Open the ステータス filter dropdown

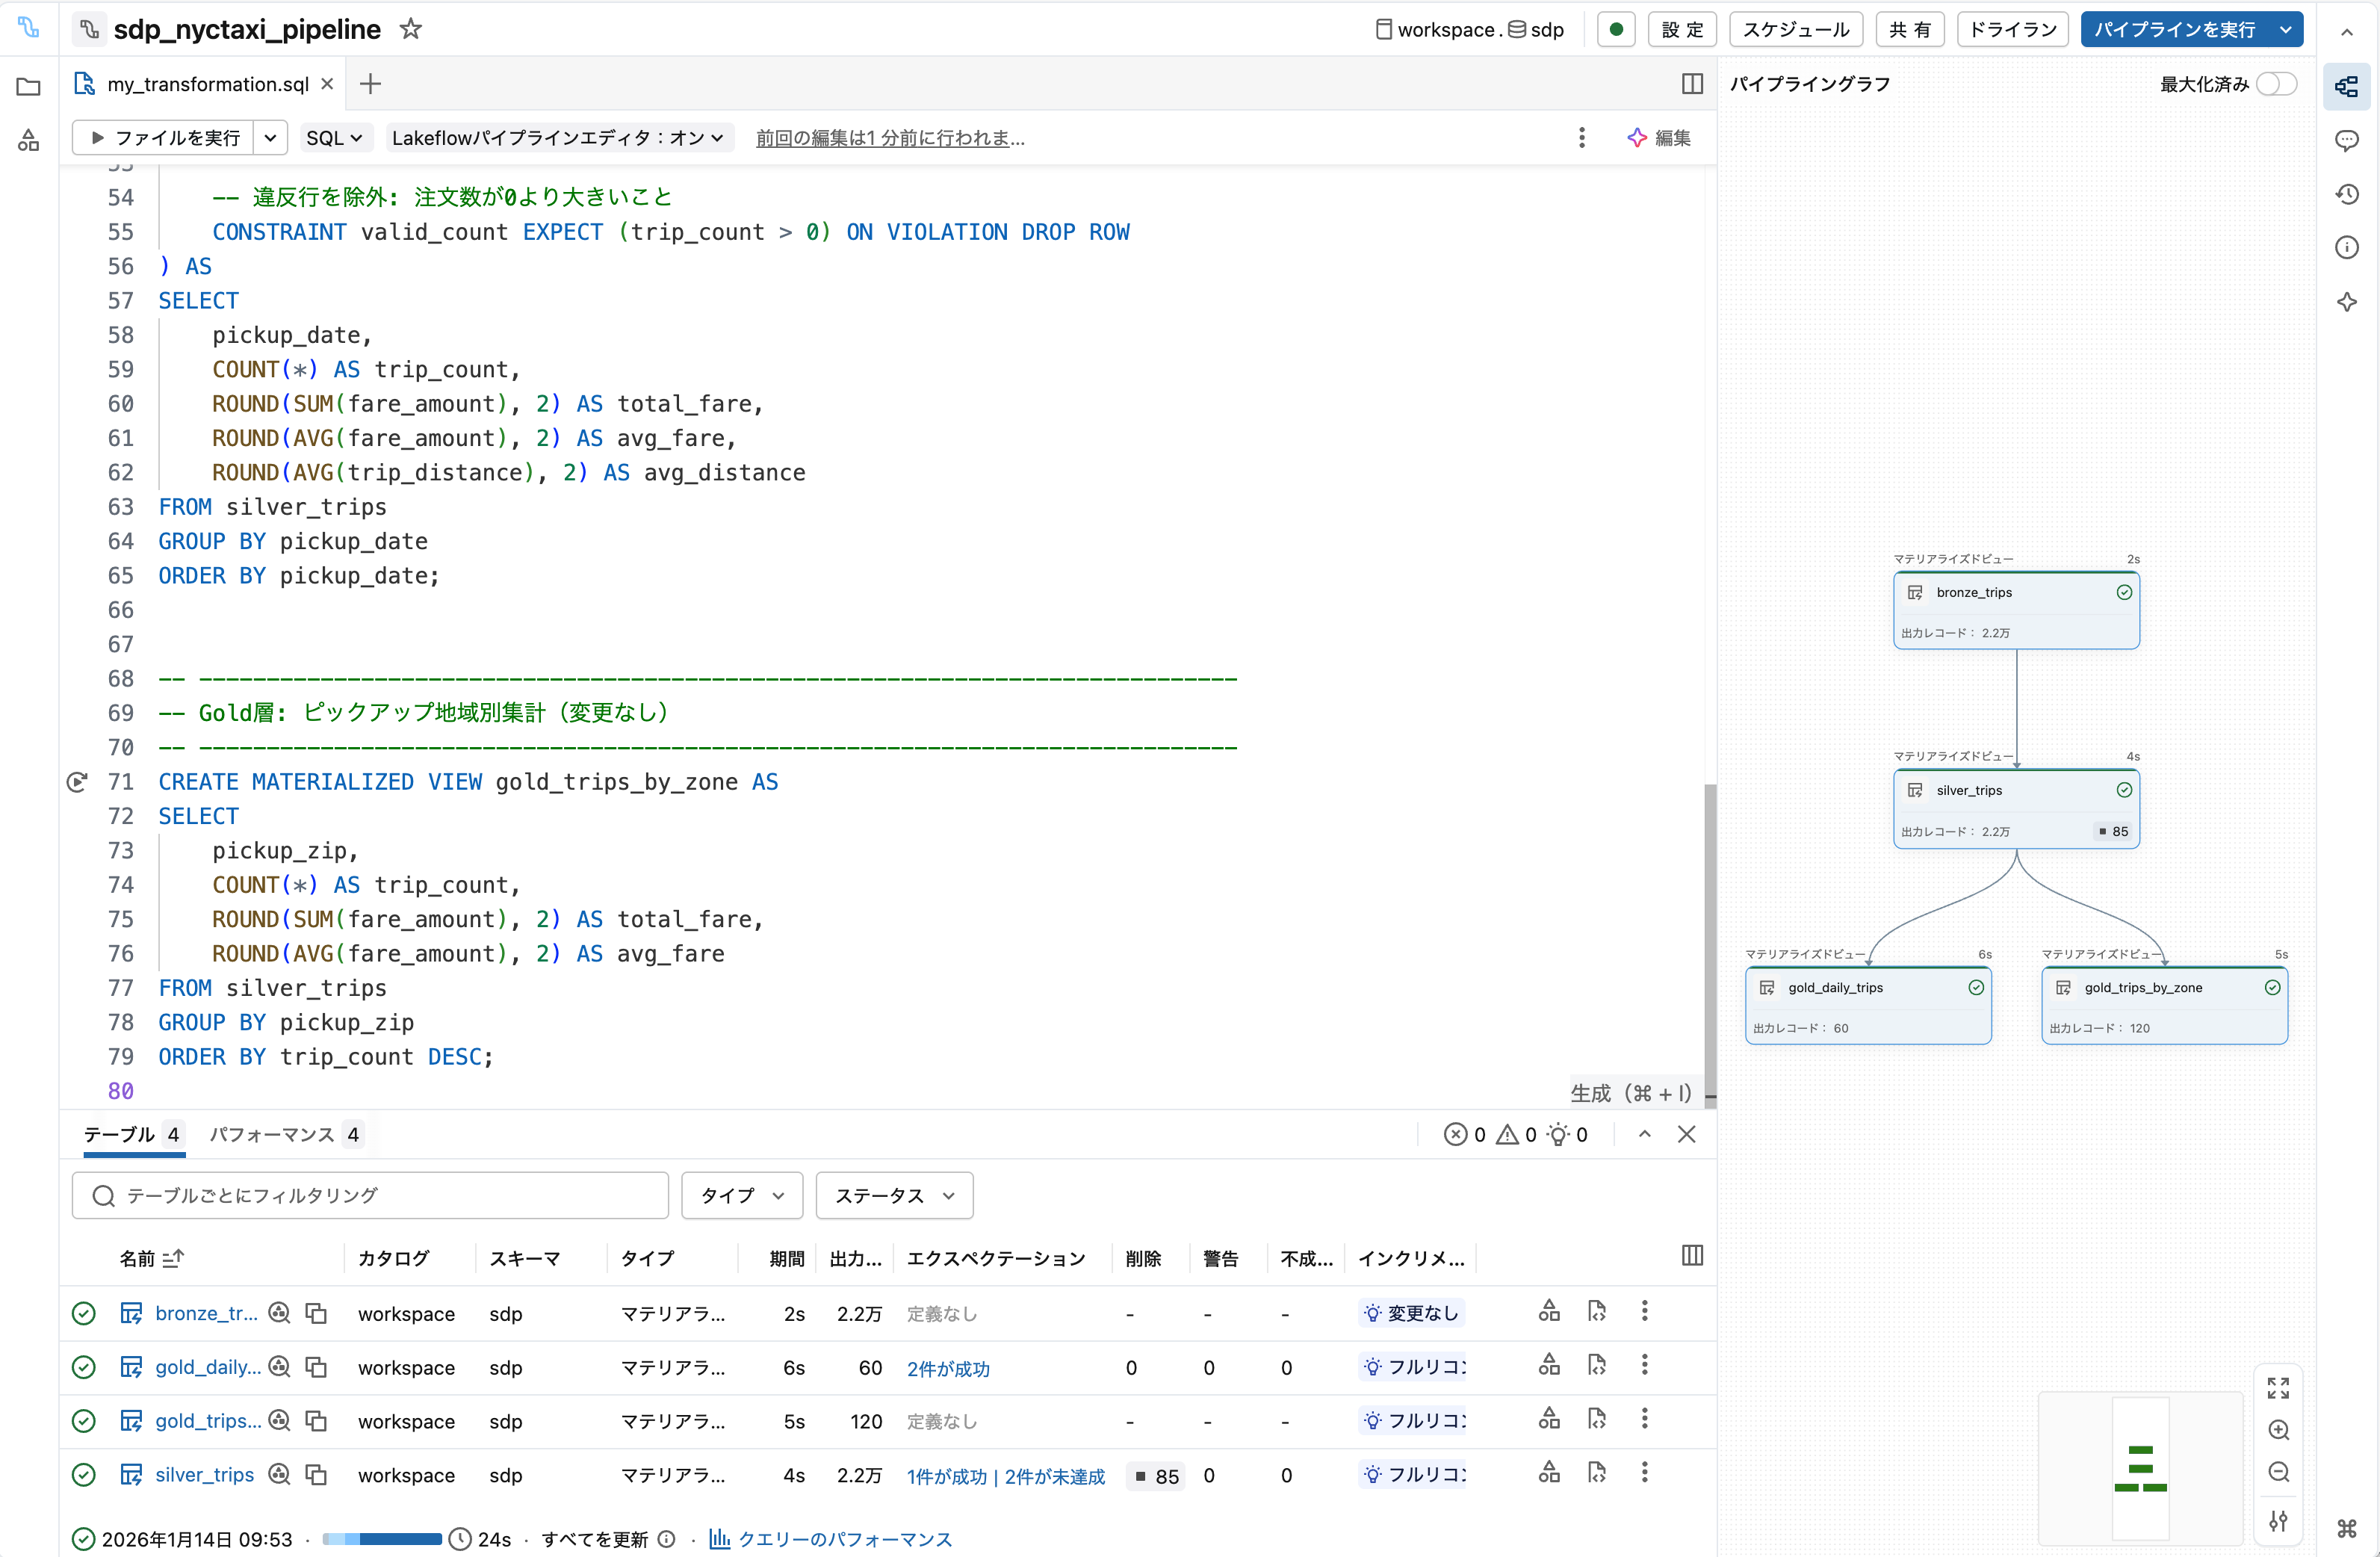click(893, 1195)
